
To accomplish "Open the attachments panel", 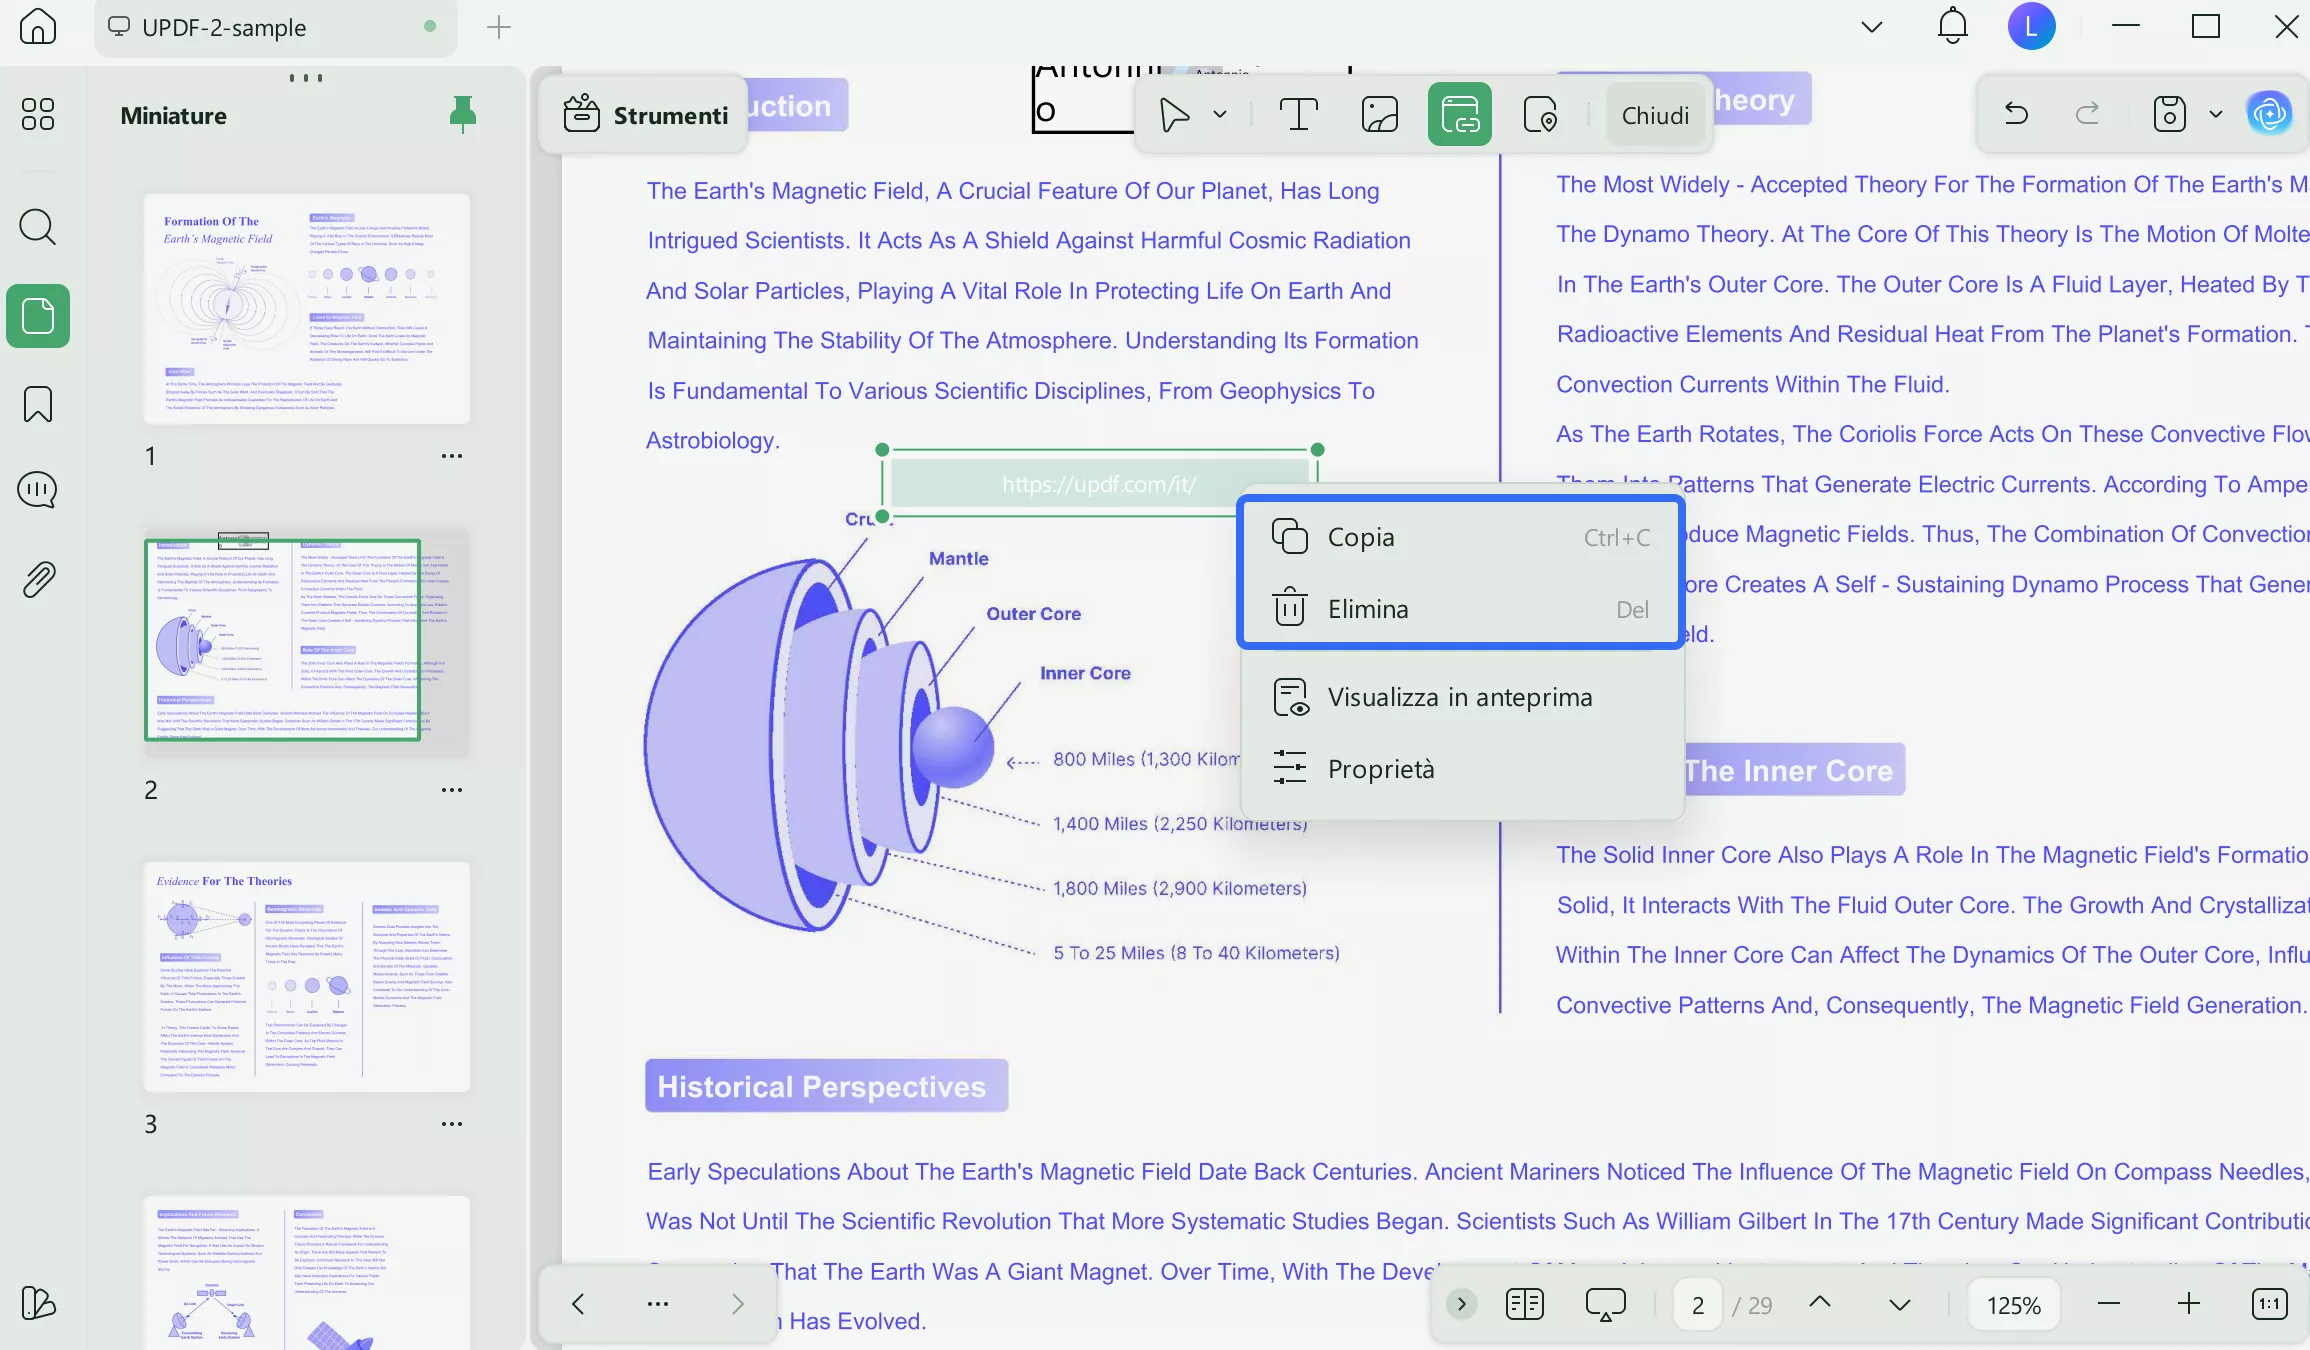I will (x=38, y=579).
